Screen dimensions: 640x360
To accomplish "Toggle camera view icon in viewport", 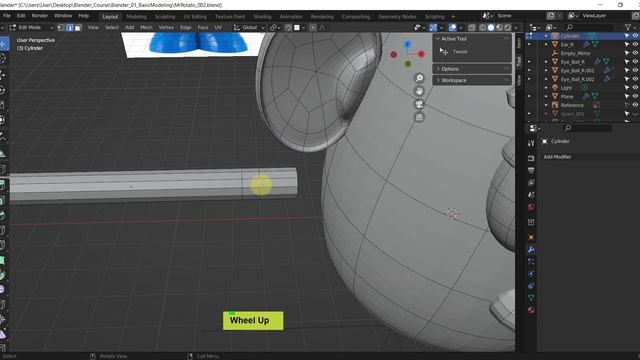I will point(419,104).
